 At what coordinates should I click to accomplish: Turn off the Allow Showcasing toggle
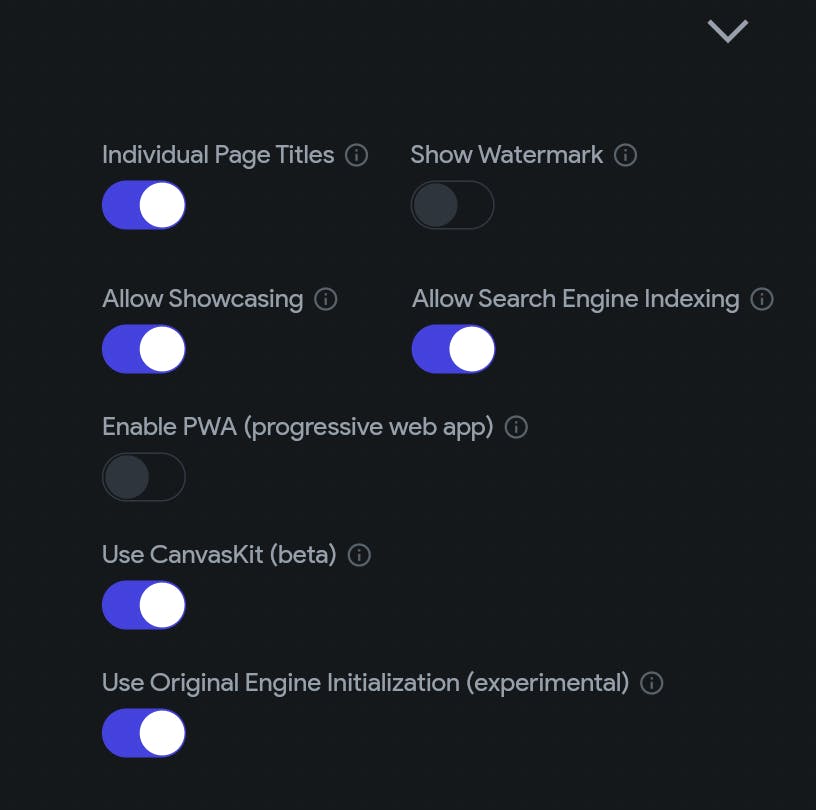144,349
